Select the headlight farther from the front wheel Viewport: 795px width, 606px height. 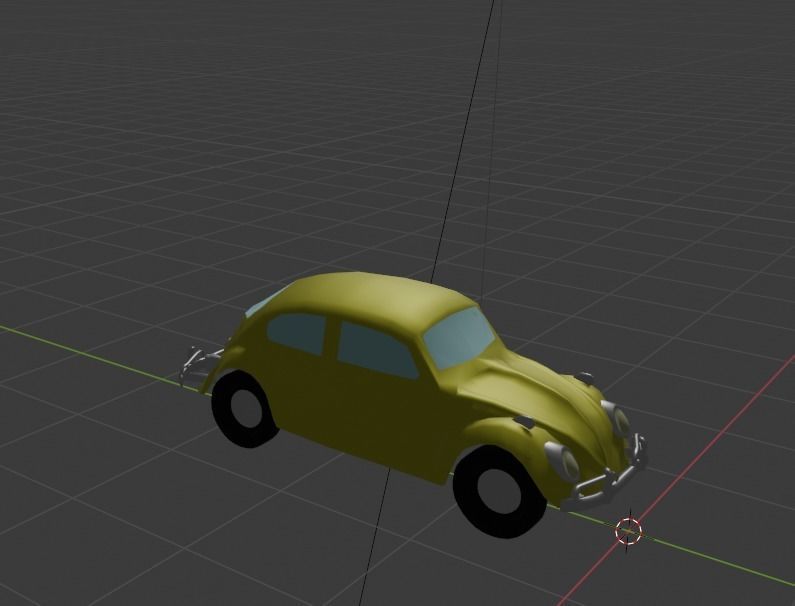[617, 418]
